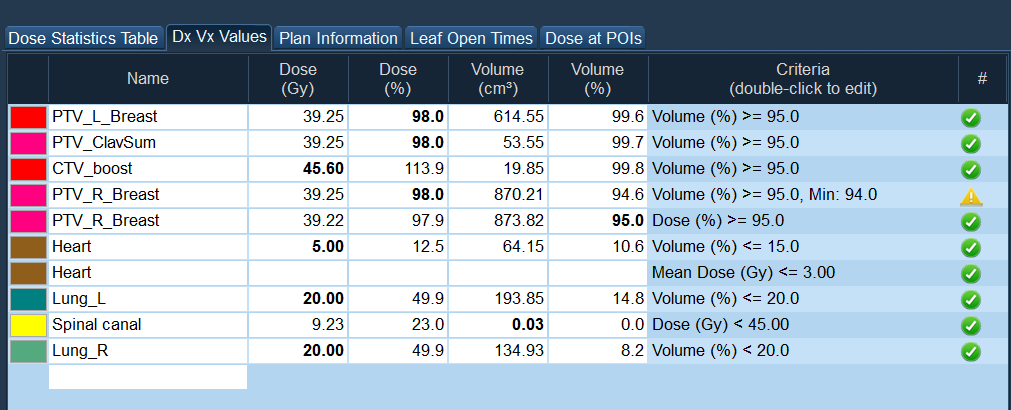Click the green check icon for PTV_L_Breast
The height and width of the screenshot is (410, 1011).
[970, 117]
